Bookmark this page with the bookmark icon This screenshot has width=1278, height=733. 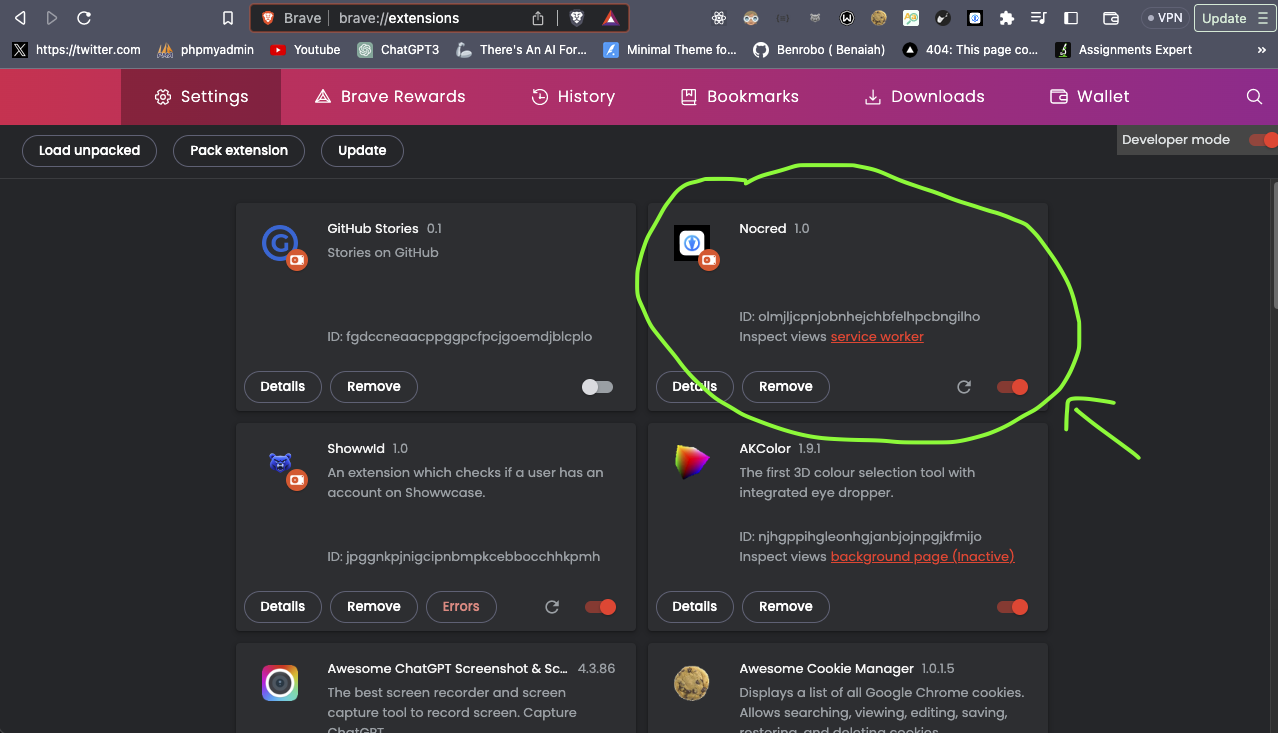228,18
